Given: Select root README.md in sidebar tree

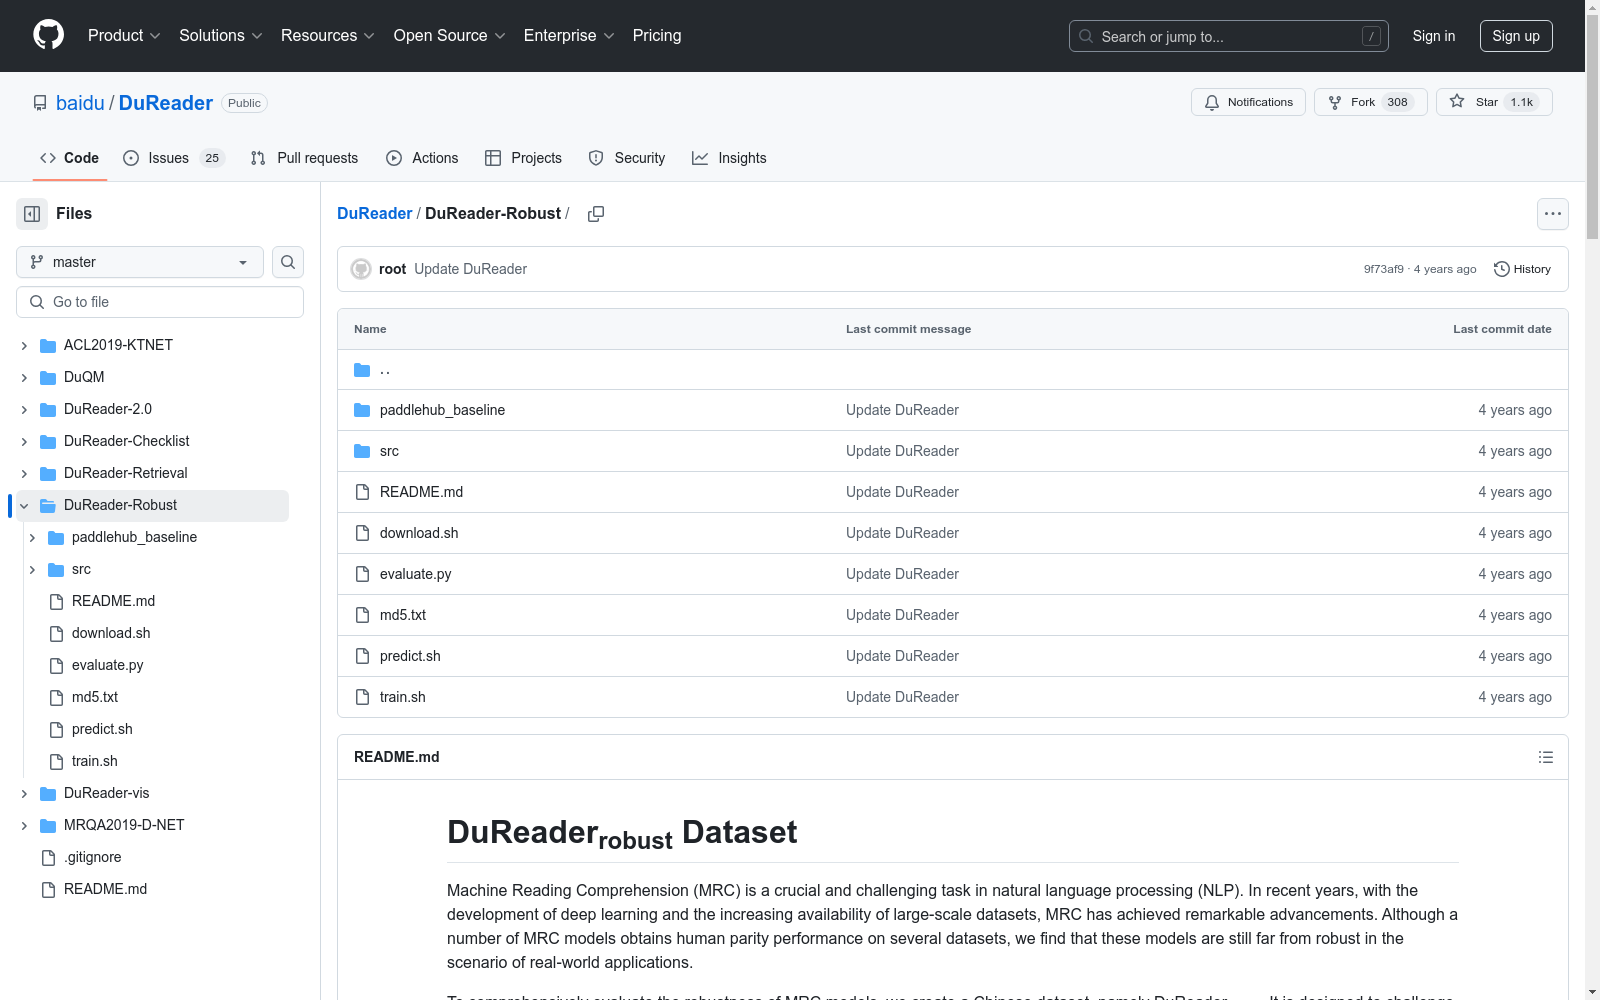Looking at the screenshot, I should pyautogui.click(x=105, y=889).
